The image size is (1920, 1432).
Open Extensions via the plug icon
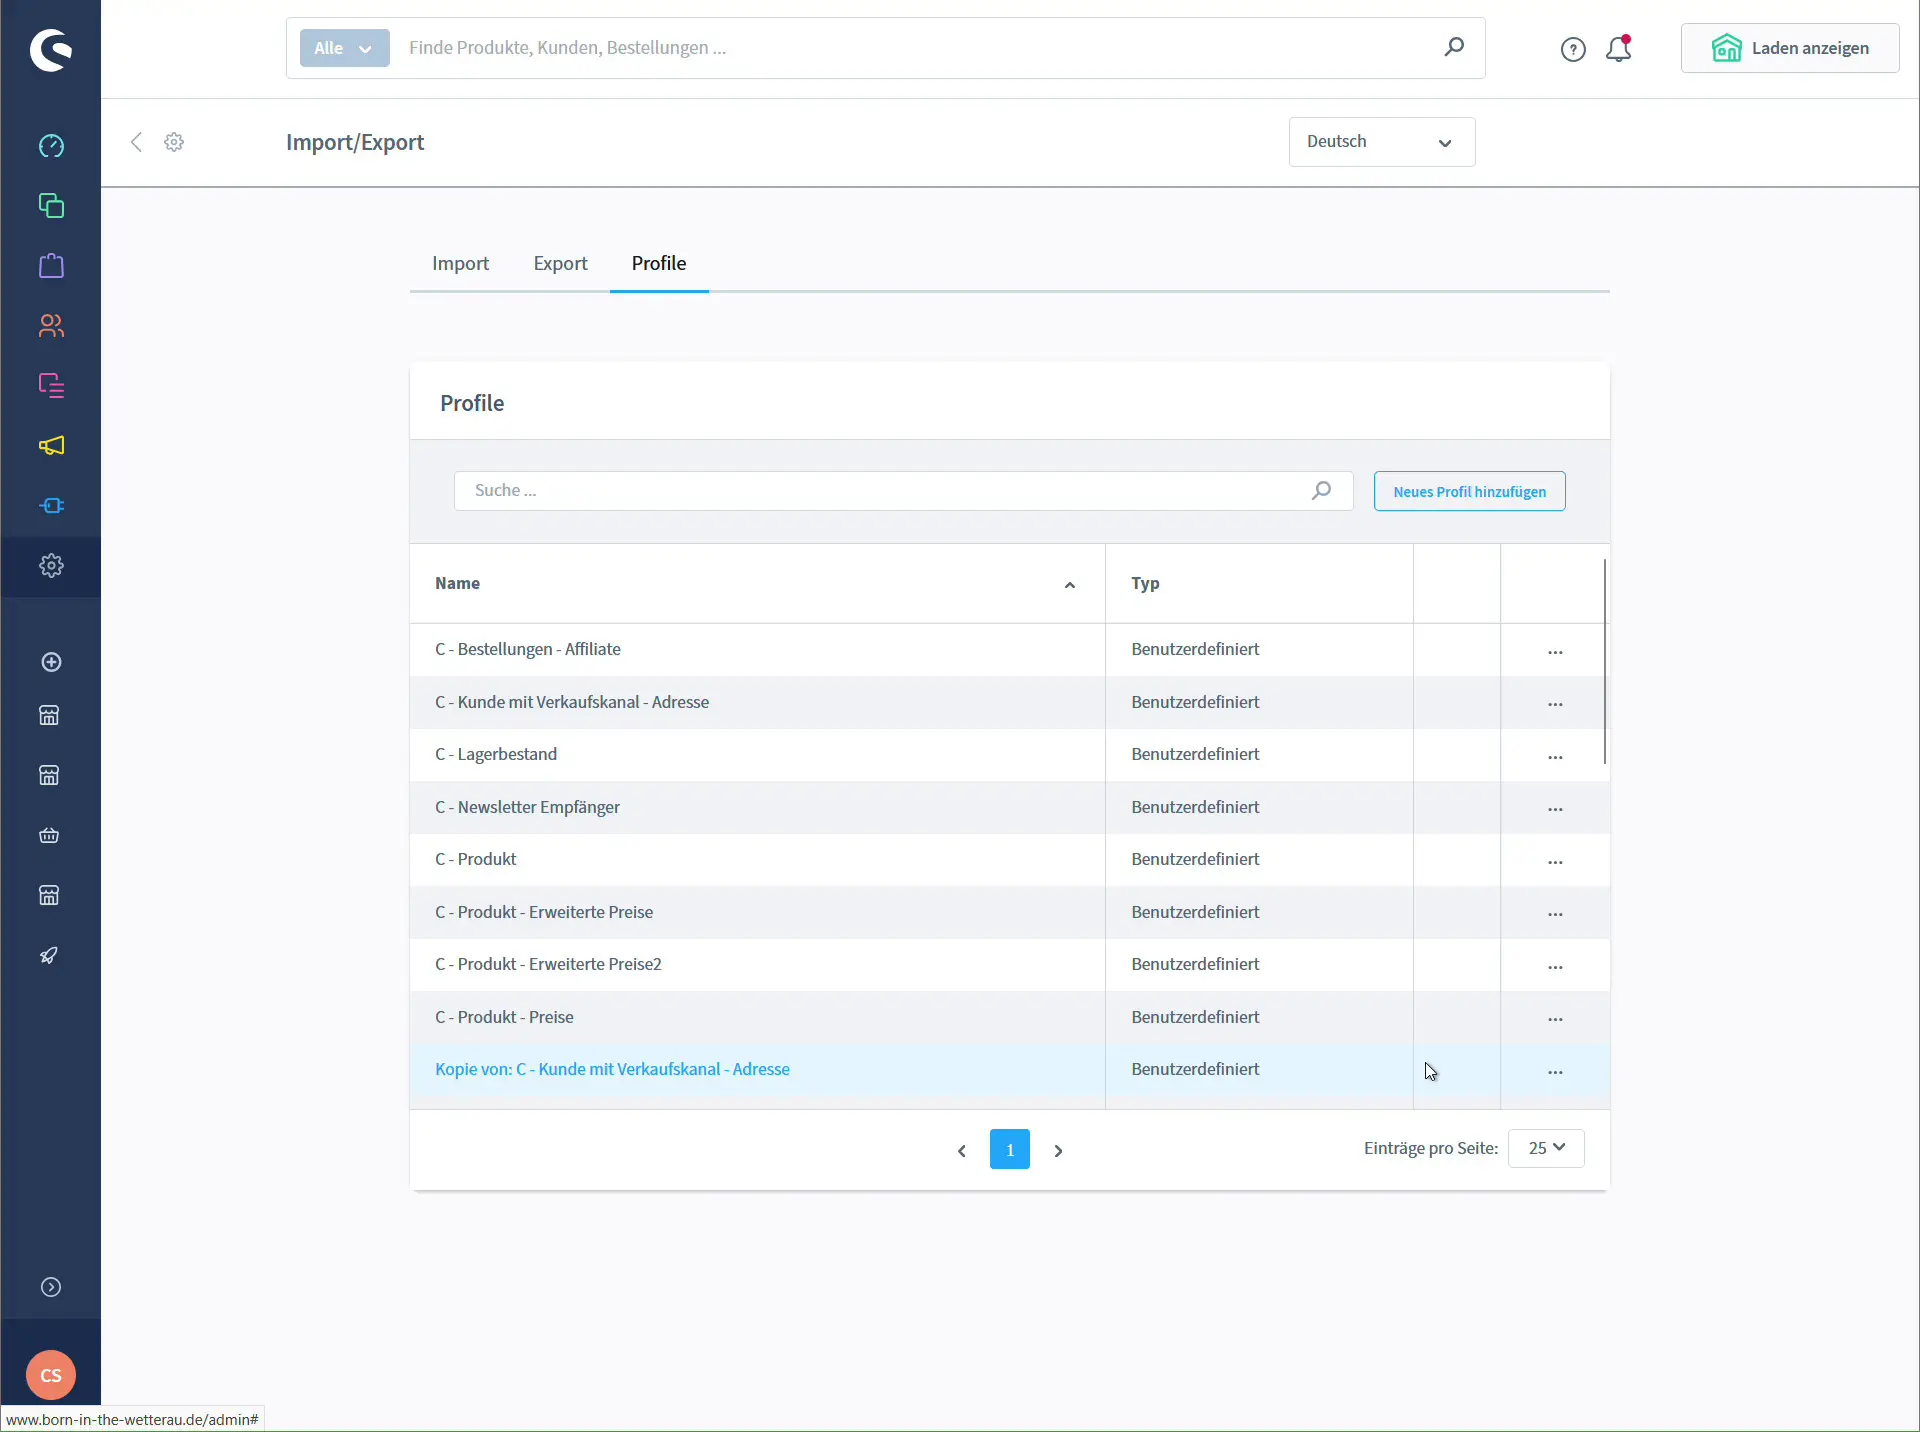click(51, 506)
